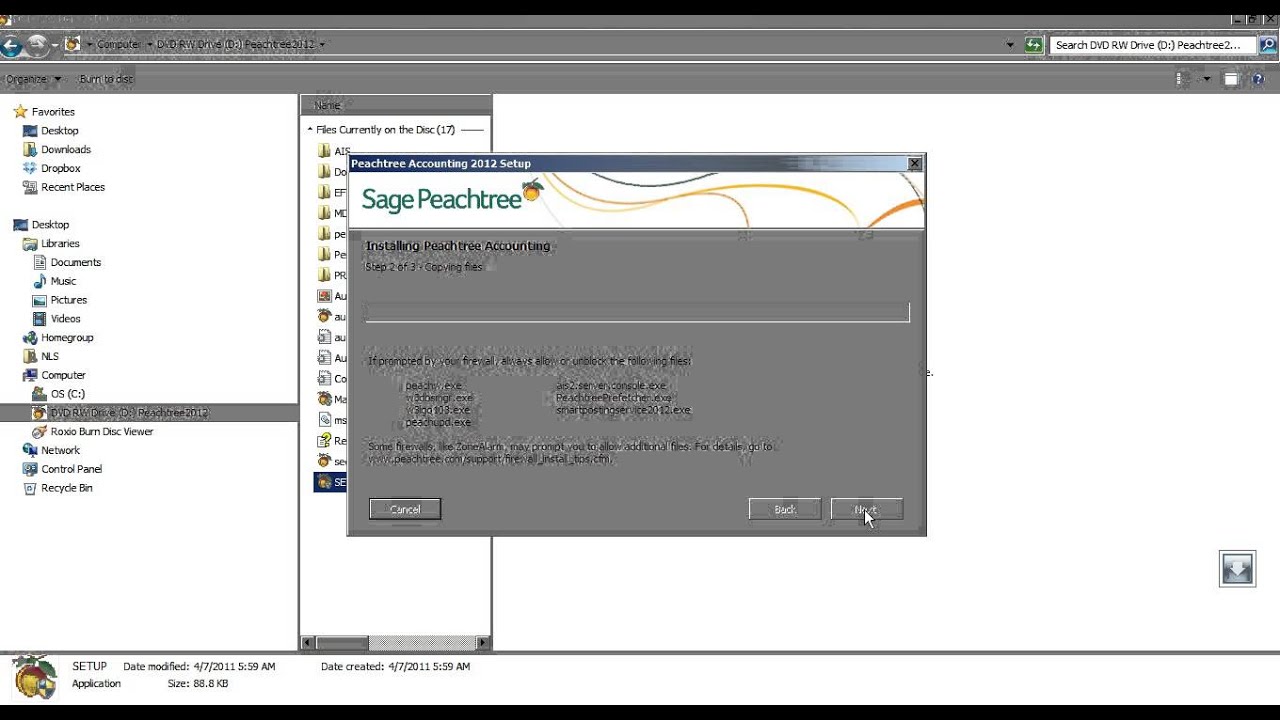1280x720 pixels.
Task: Select Homegroup in navigation pane
Action: [x=67, y=338]
